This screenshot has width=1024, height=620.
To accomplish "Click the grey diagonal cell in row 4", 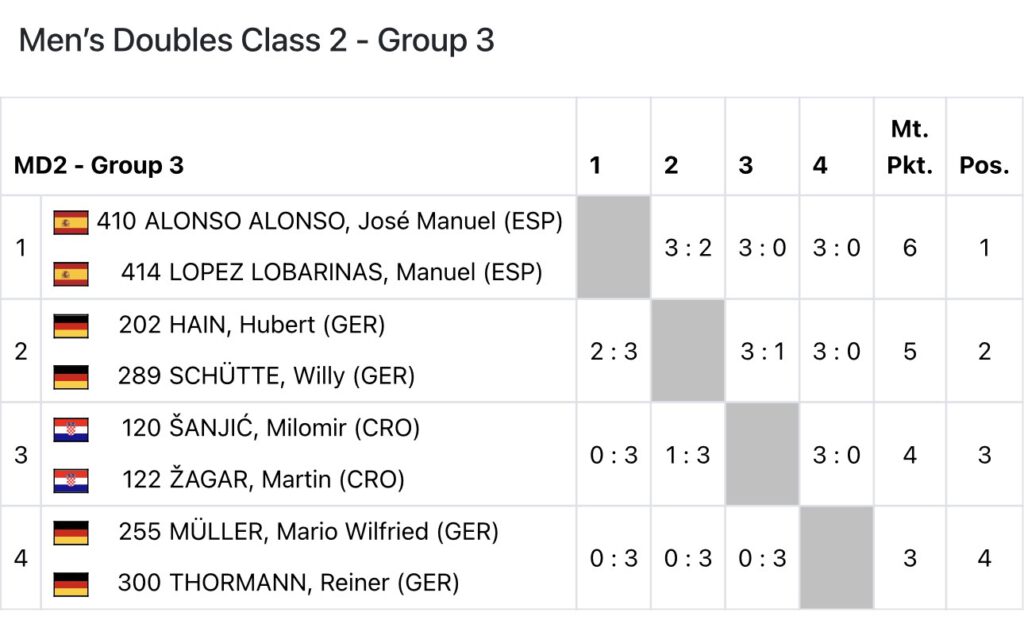I will (836, 558).
